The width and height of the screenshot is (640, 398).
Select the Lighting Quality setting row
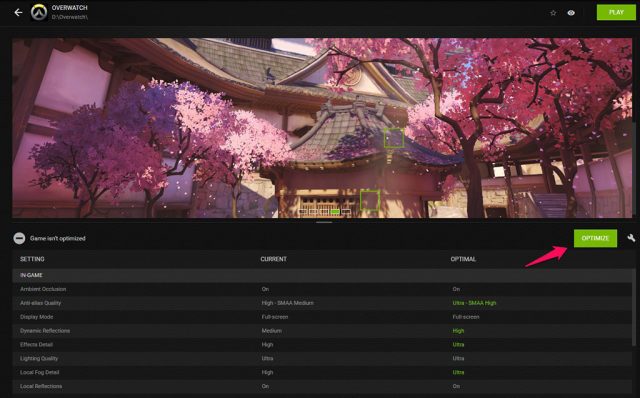[322, 358]
